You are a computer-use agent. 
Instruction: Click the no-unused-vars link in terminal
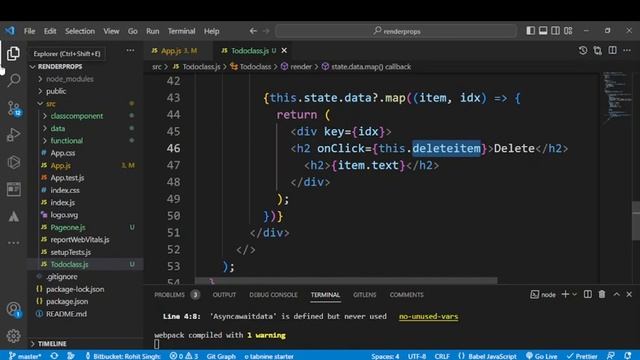429,316
